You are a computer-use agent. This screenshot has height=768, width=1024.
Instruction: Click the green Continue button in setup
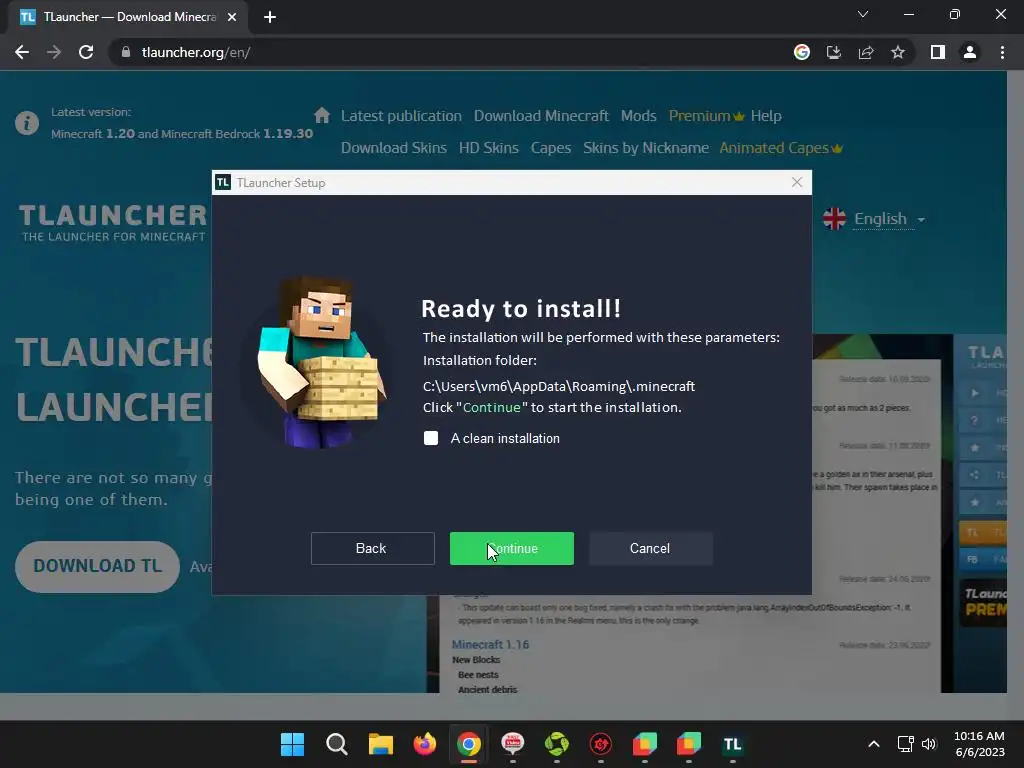pyautogui.click(x=511, y=548)
